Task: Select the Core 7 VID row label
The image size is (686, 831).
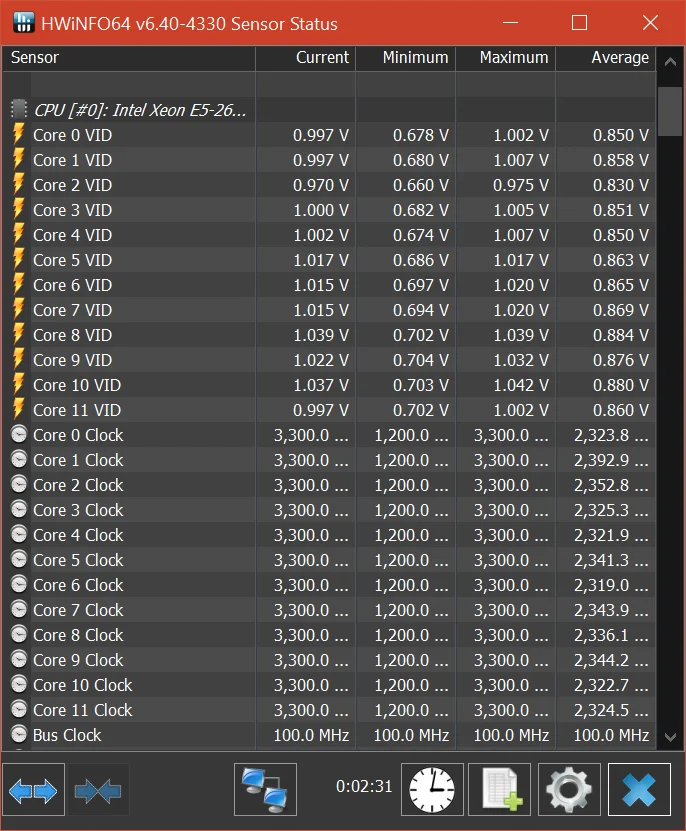Action: [x=73, y=310]
